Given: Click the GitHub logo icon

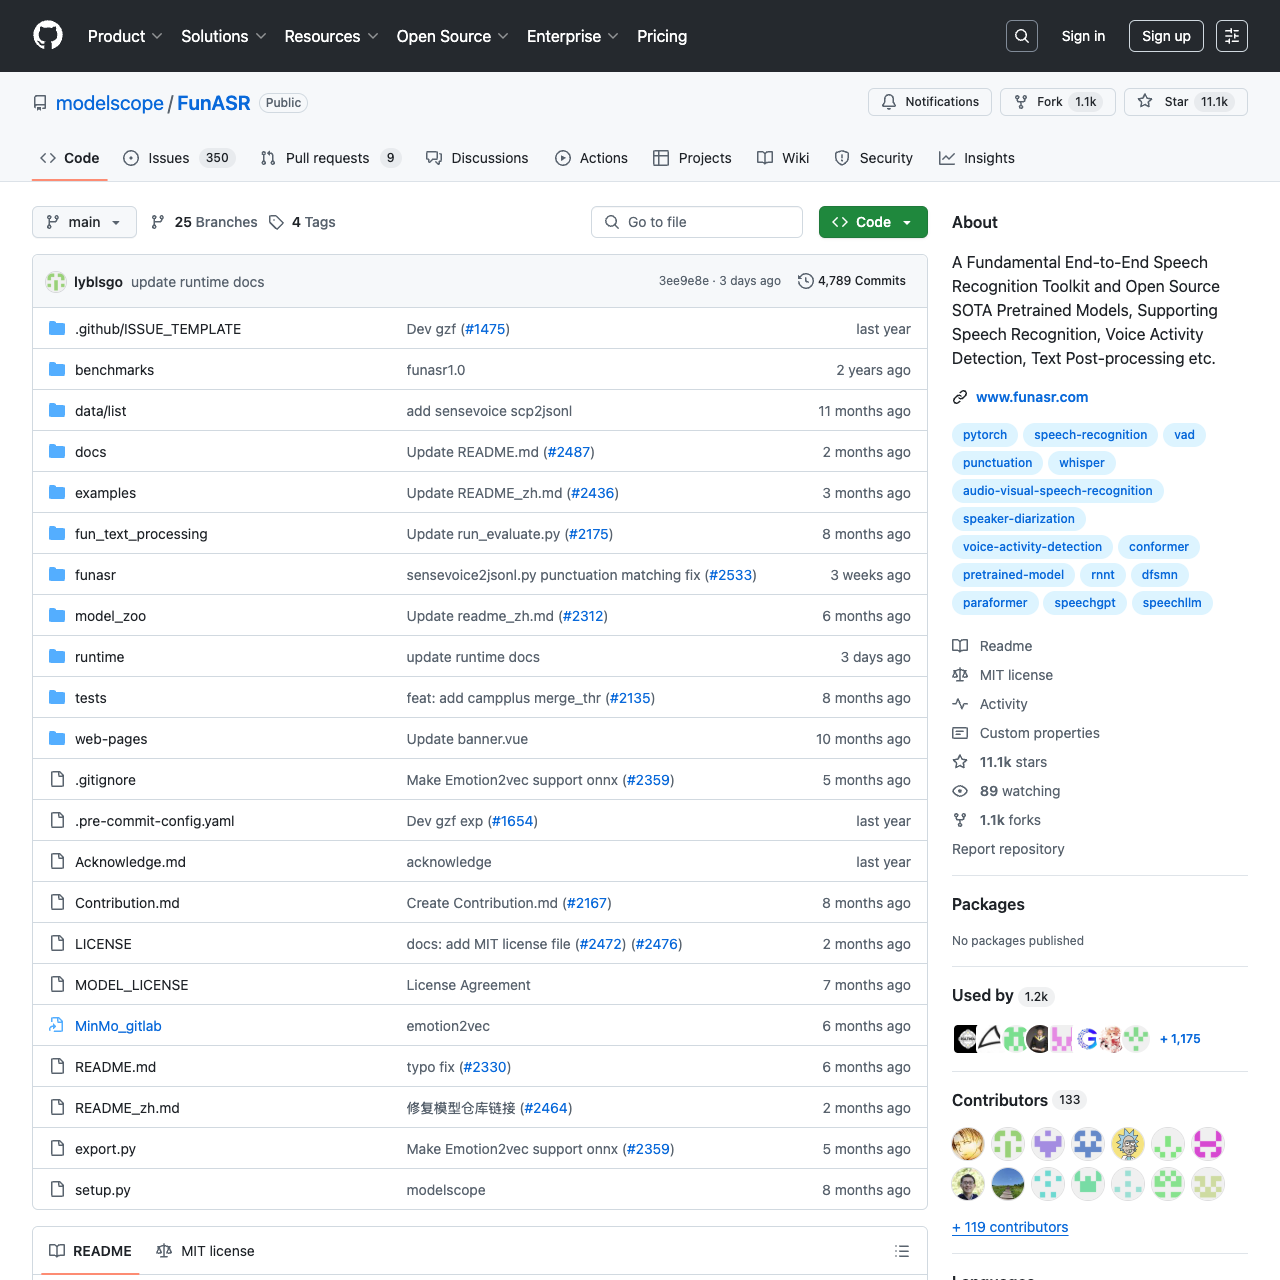Looking at the screenshot, I should pyautogui.click(x=48, y=36).
